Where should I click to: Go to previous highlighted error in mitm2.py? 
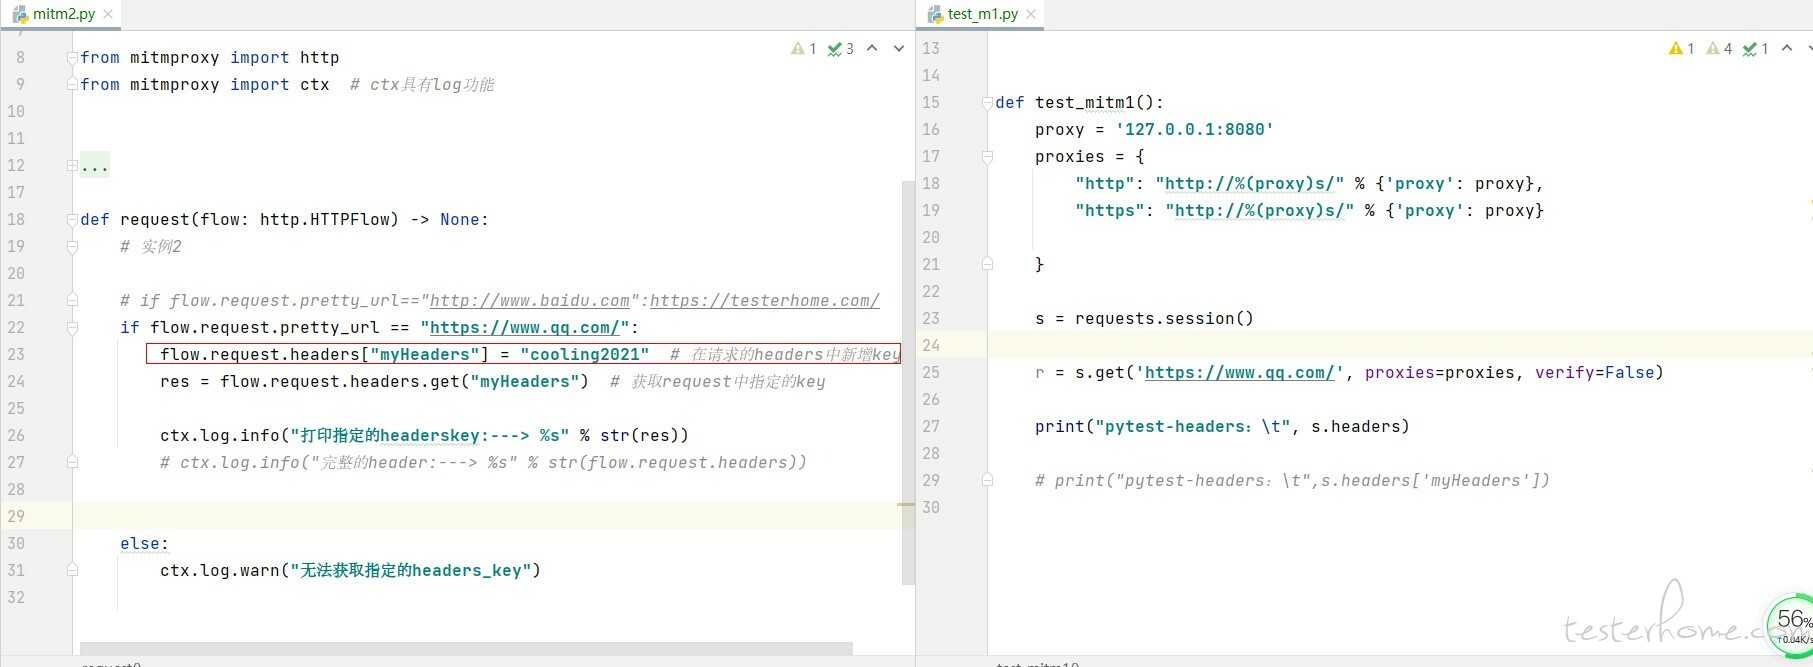pyautogui.click(x=872, y=48)
